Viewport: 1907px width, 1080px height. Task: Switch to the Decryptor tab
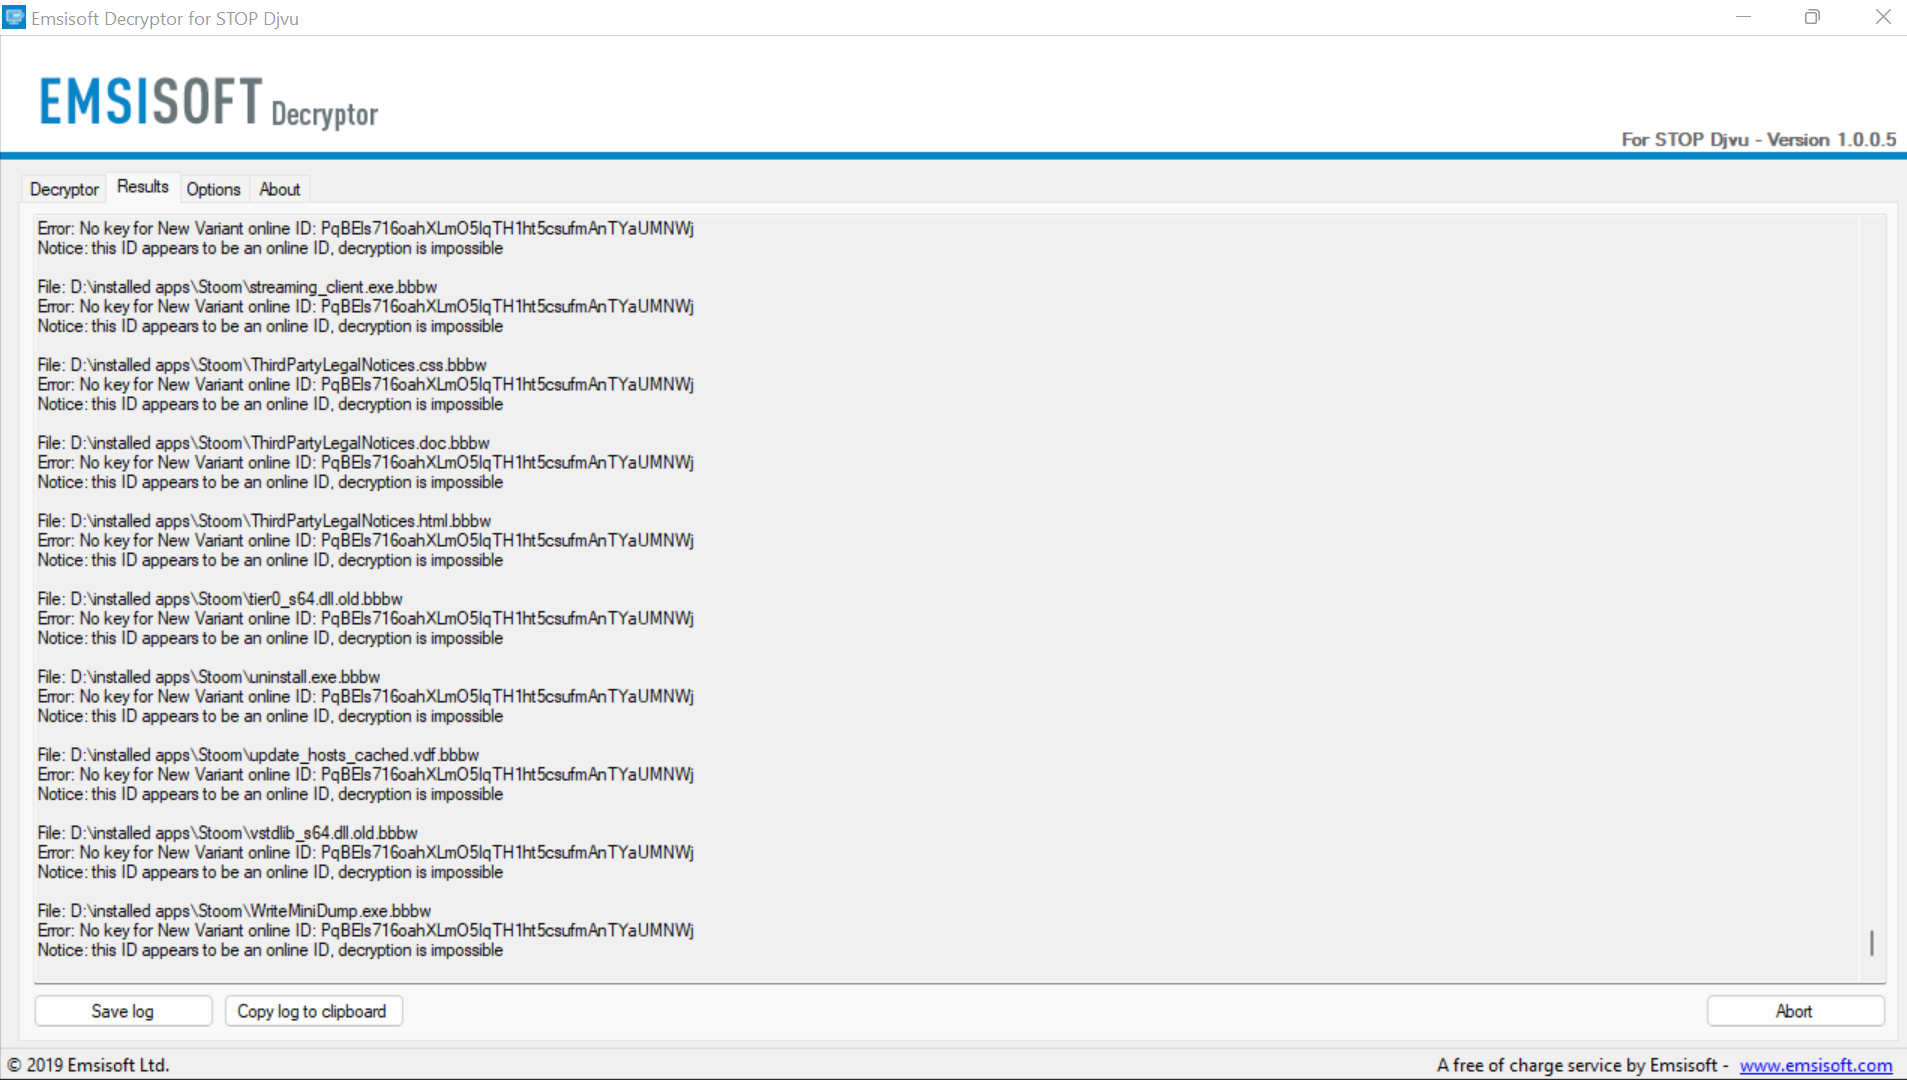[x=64, y=189]
